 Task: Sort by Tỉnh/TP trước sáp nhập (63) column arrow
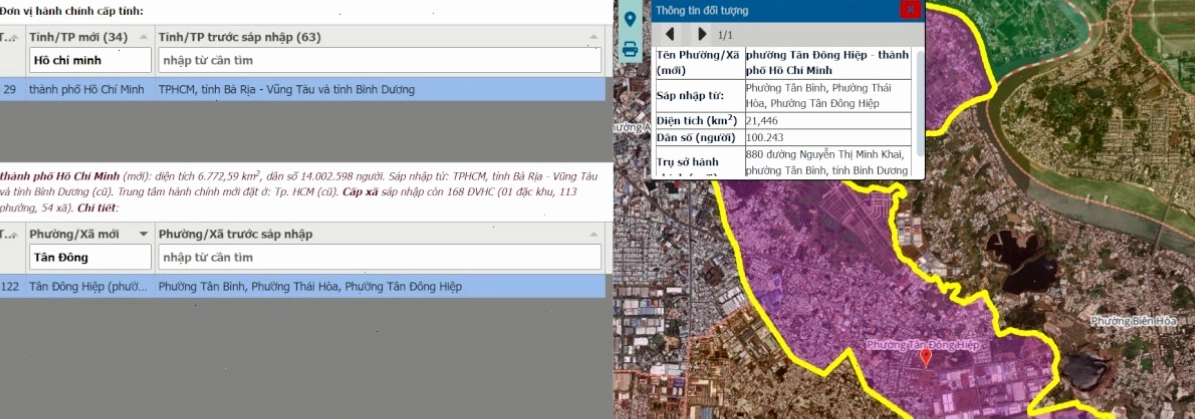tap(593, 37)
